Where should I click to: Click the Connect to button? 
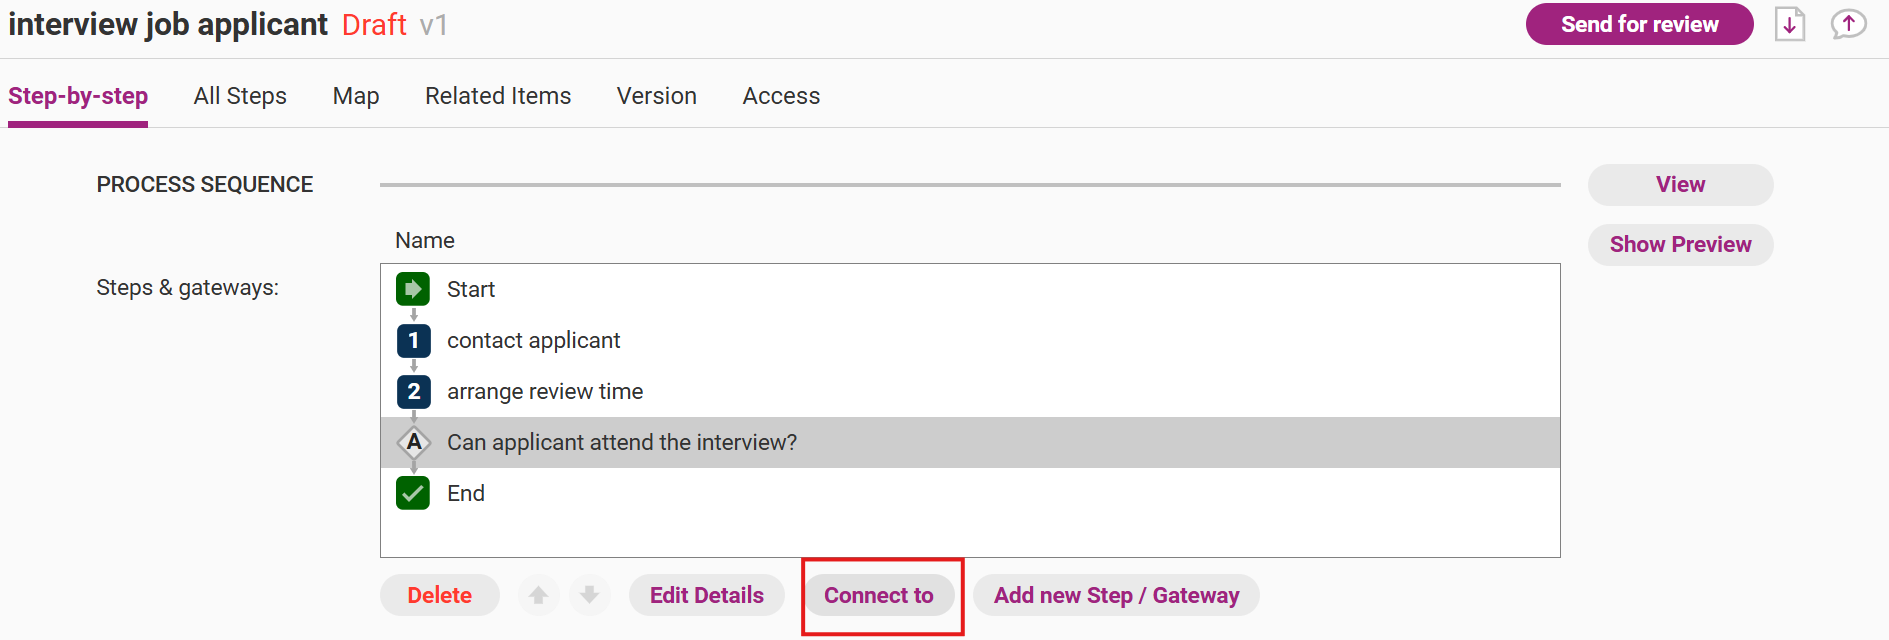pos(879,595)
